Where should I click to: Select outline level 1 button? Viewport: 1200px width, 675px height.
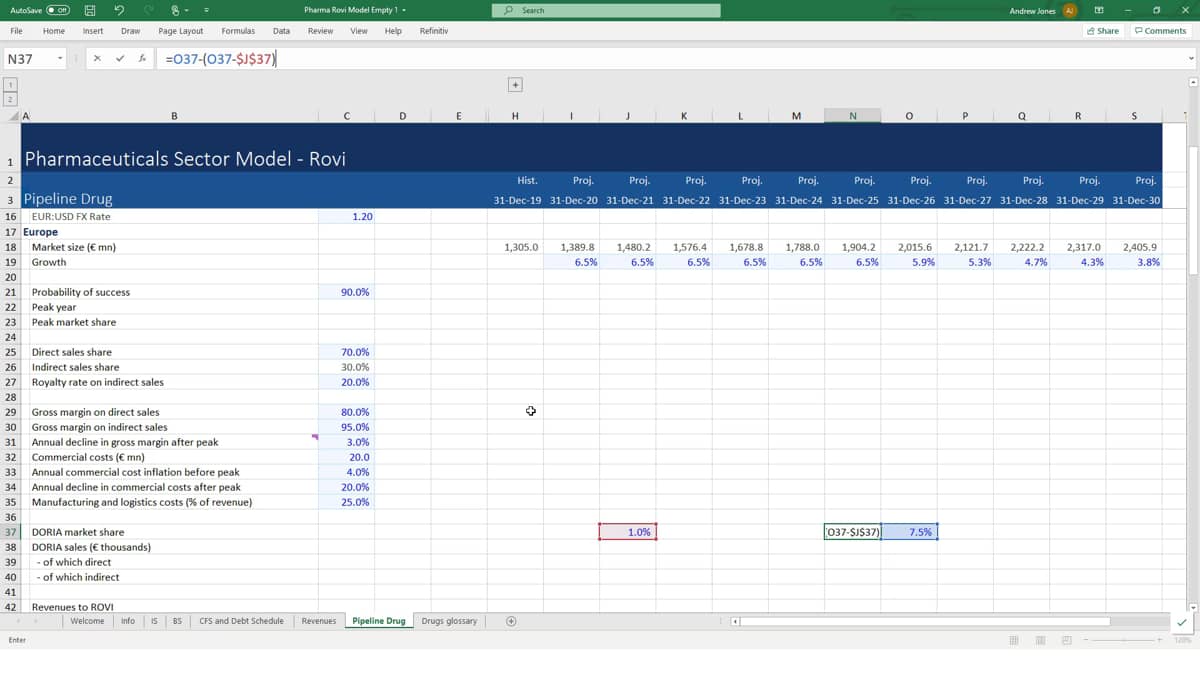tap(10, 85)
